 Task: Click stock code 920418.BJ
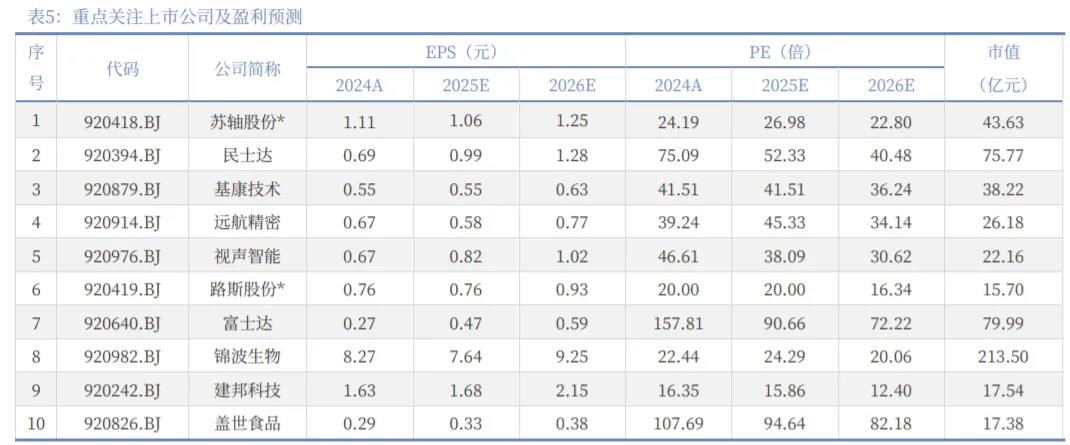(122, 122)
